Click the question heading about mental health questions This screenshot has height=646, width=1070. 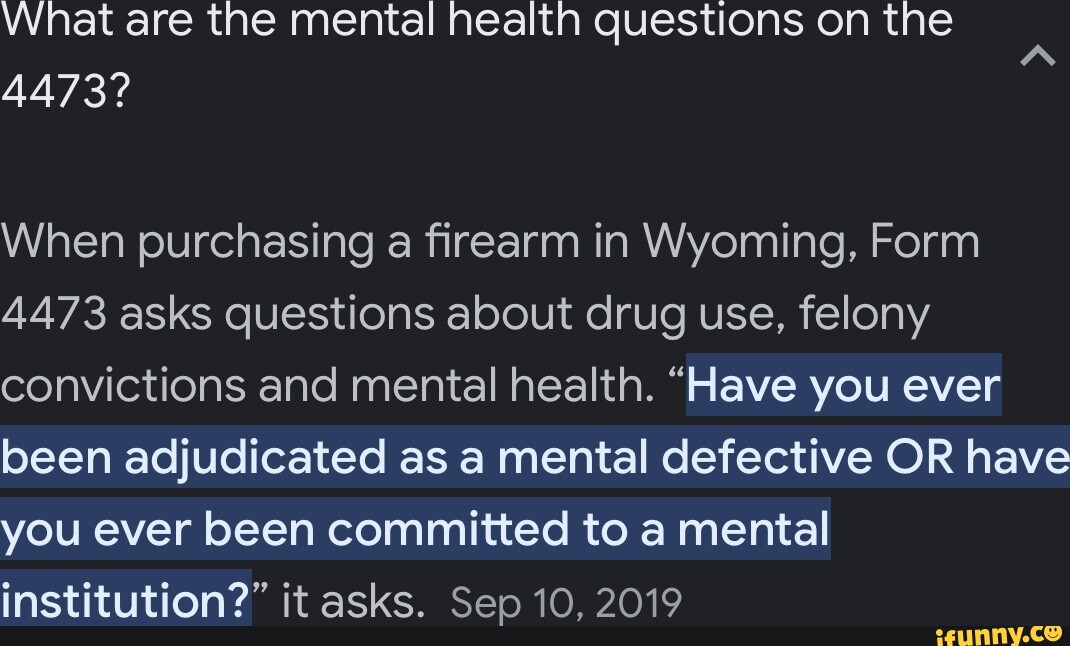point(476,22)
